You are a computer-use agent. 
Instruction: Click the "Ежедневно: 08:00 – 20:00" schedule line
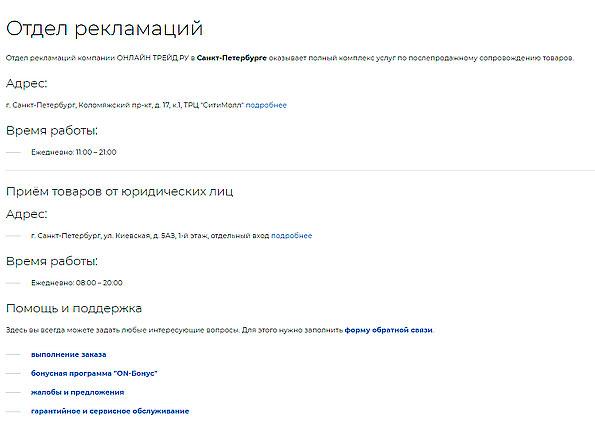click(77, 283)
